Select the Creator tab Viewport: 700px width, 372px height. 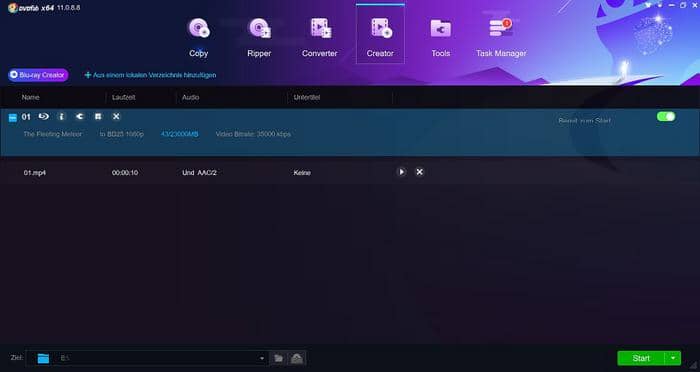tap(380, 35)
